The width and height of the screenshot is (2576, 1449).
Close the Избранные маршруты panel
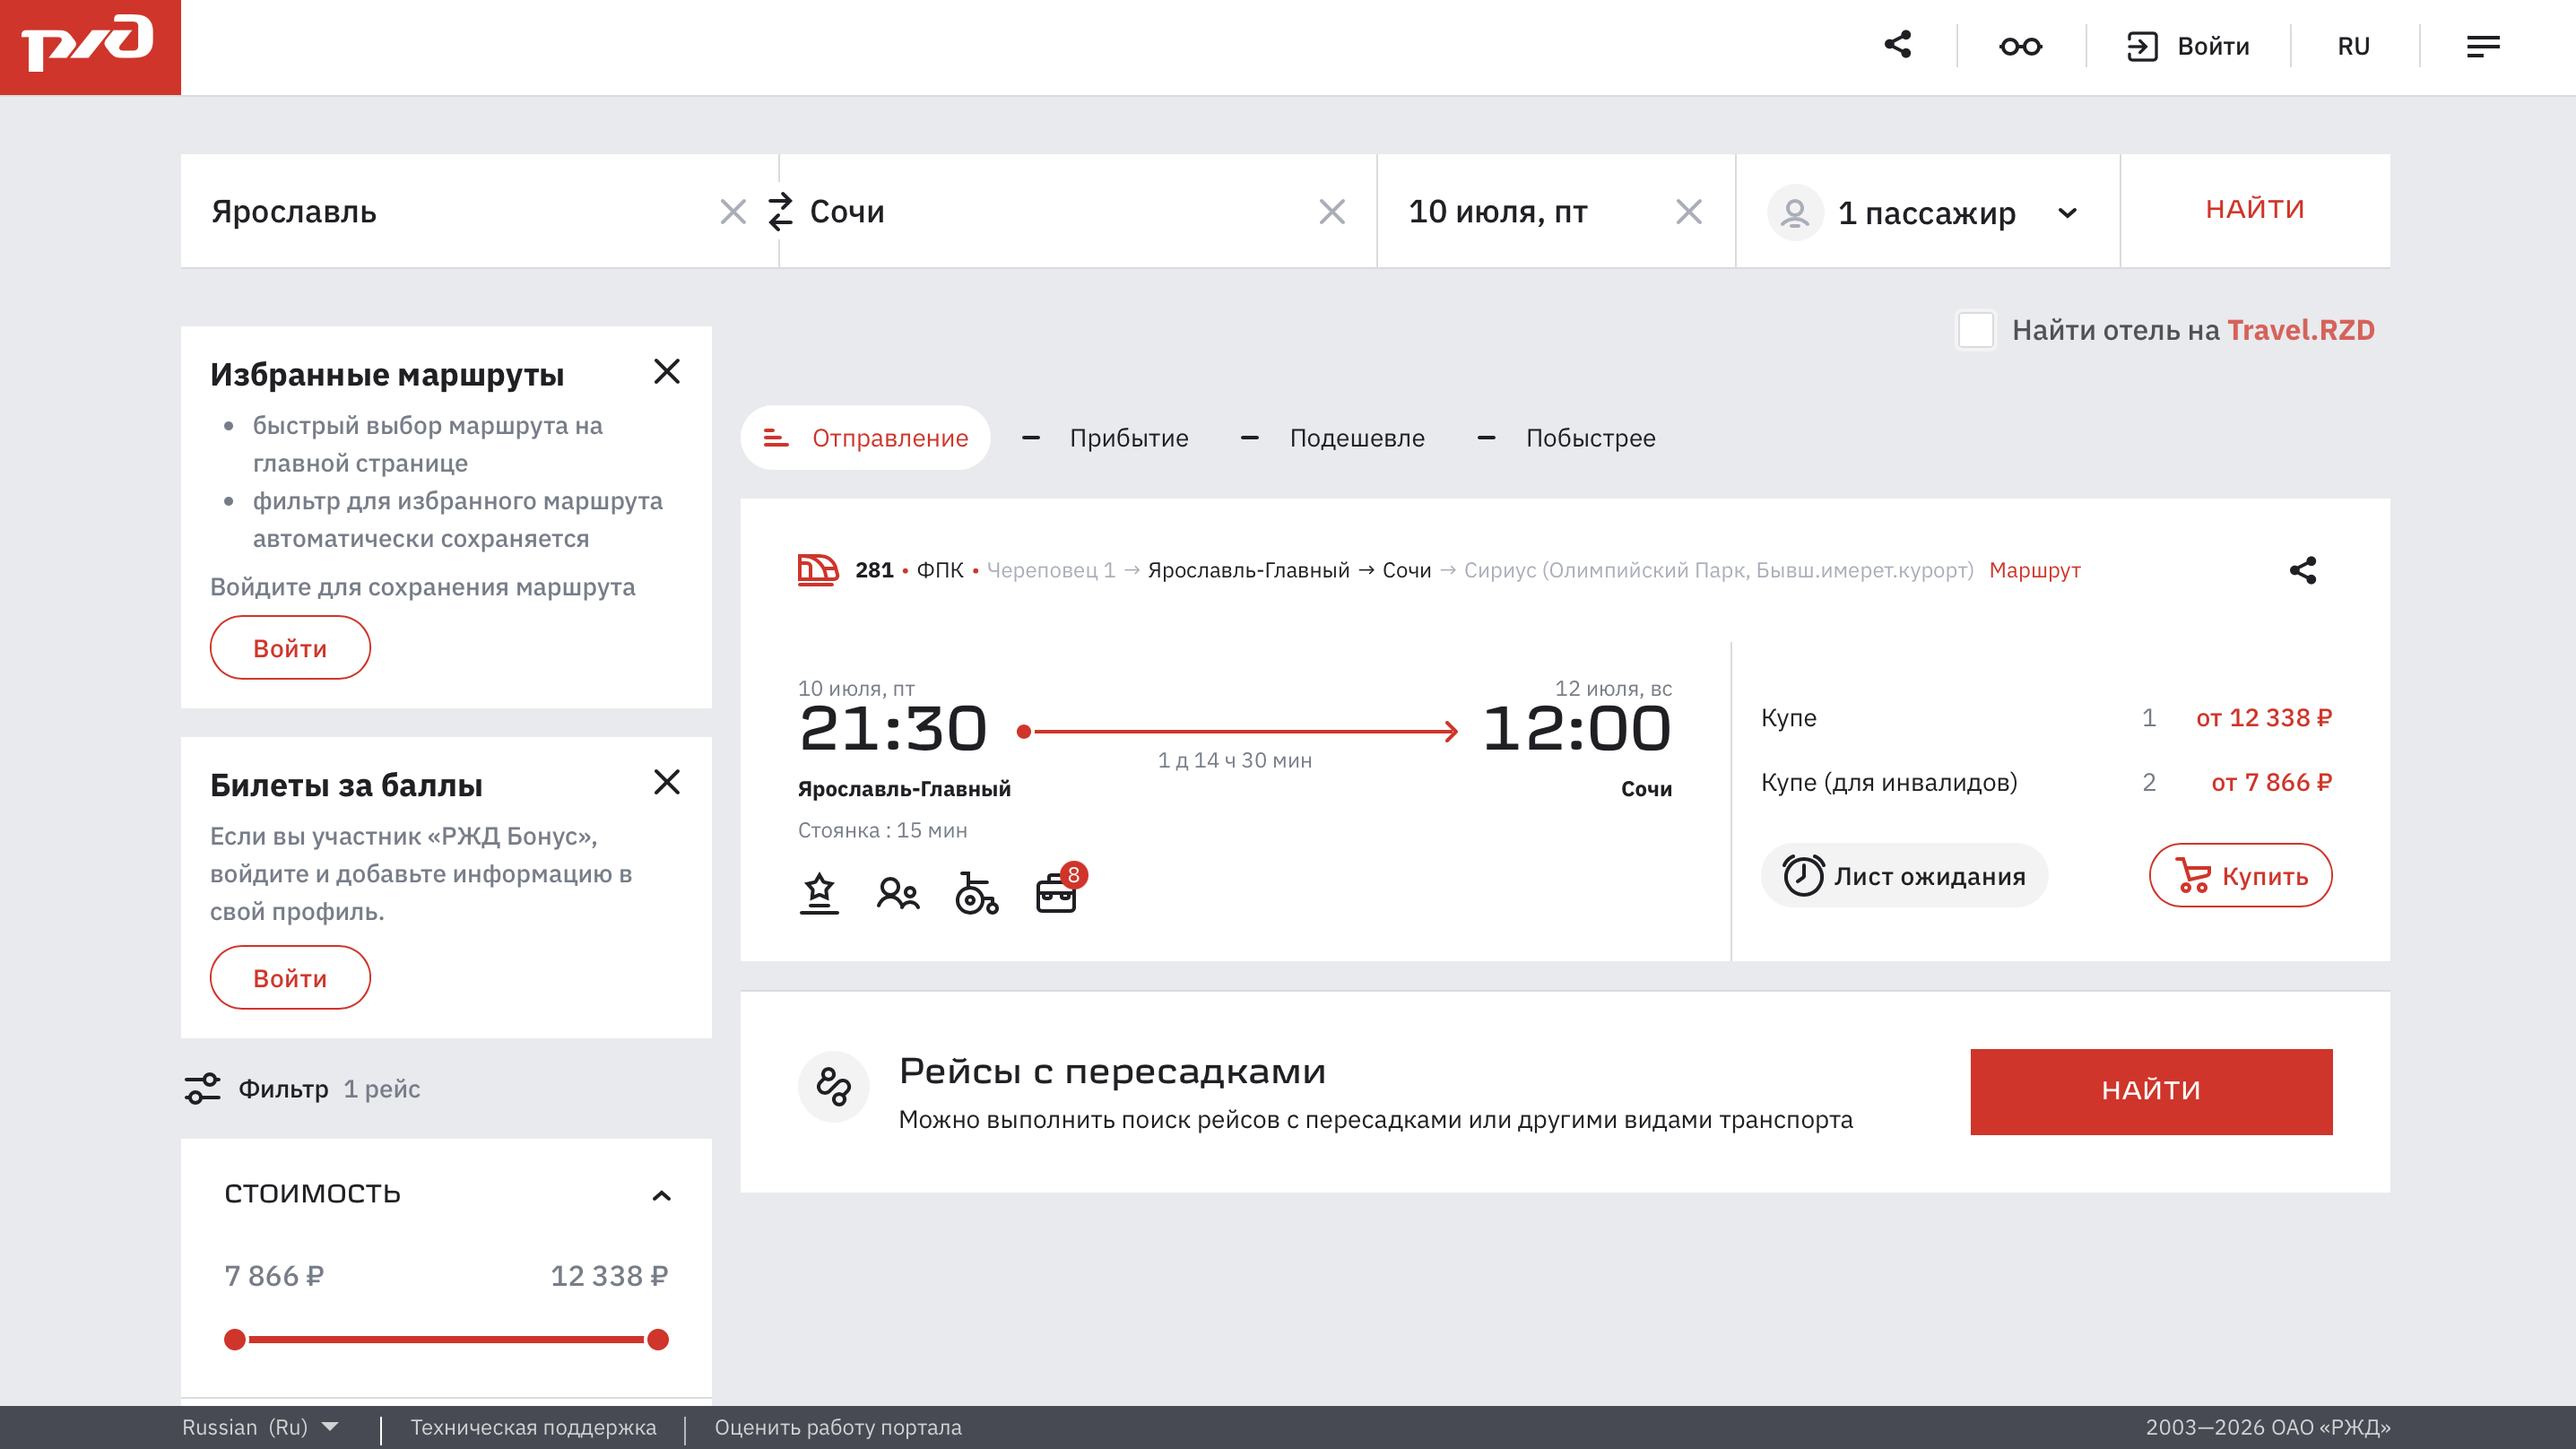pos(667,372)
